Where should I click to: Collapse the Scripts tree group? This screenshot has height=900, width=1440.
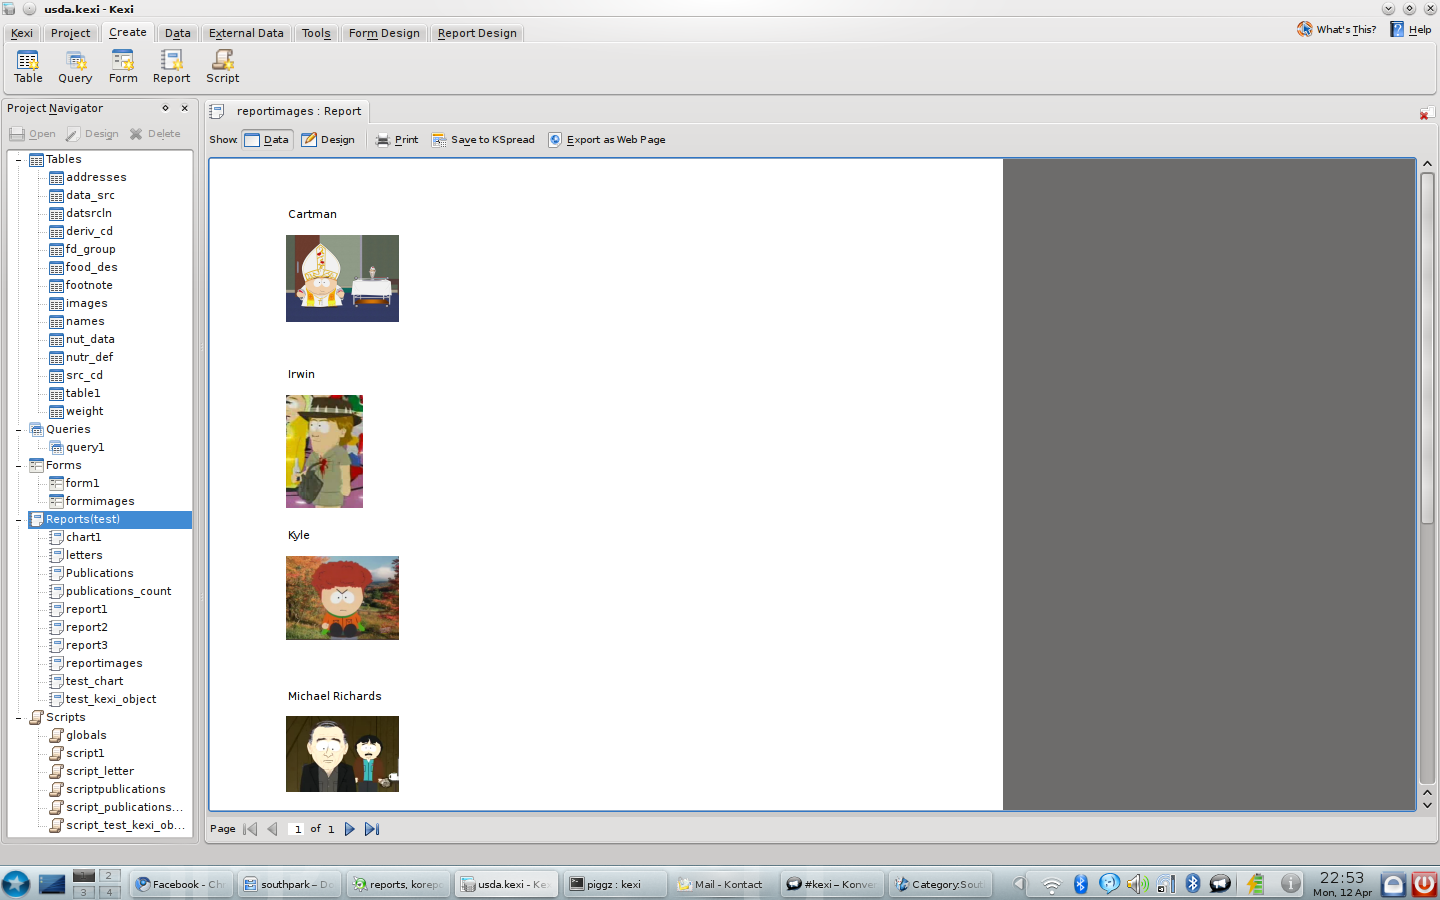click(x=18, y=718)
